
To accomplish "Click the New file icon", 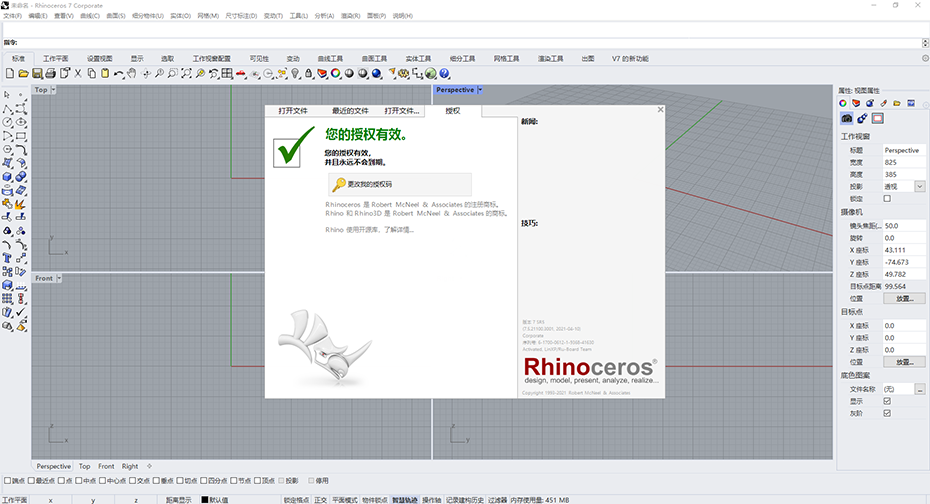I will click(9, 74).
